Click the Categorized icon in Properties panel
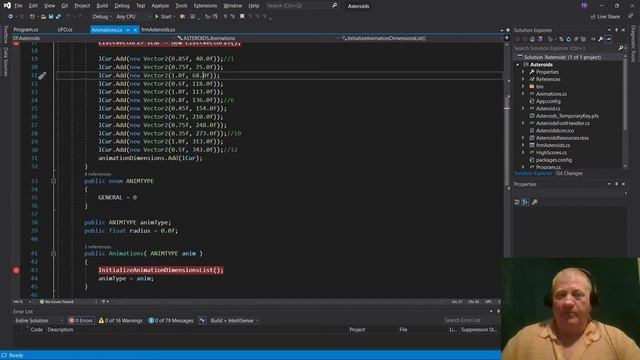 coord(517,202)
